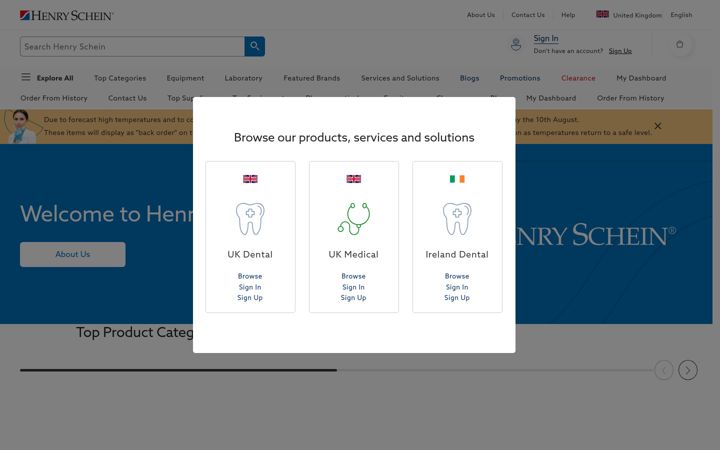Open the red Clearance menu item
This screenshot has width=720, height=450.
578,78
